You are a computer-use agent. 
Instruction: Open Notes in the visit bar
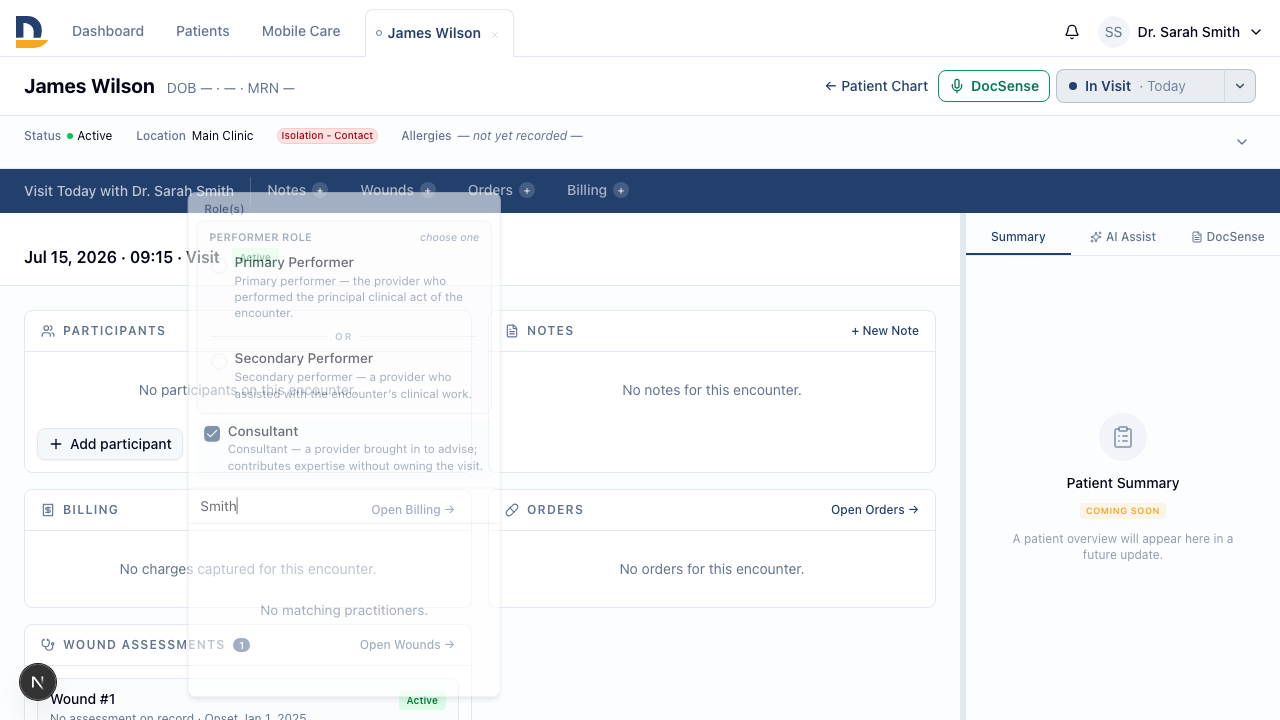pos(286,190)
